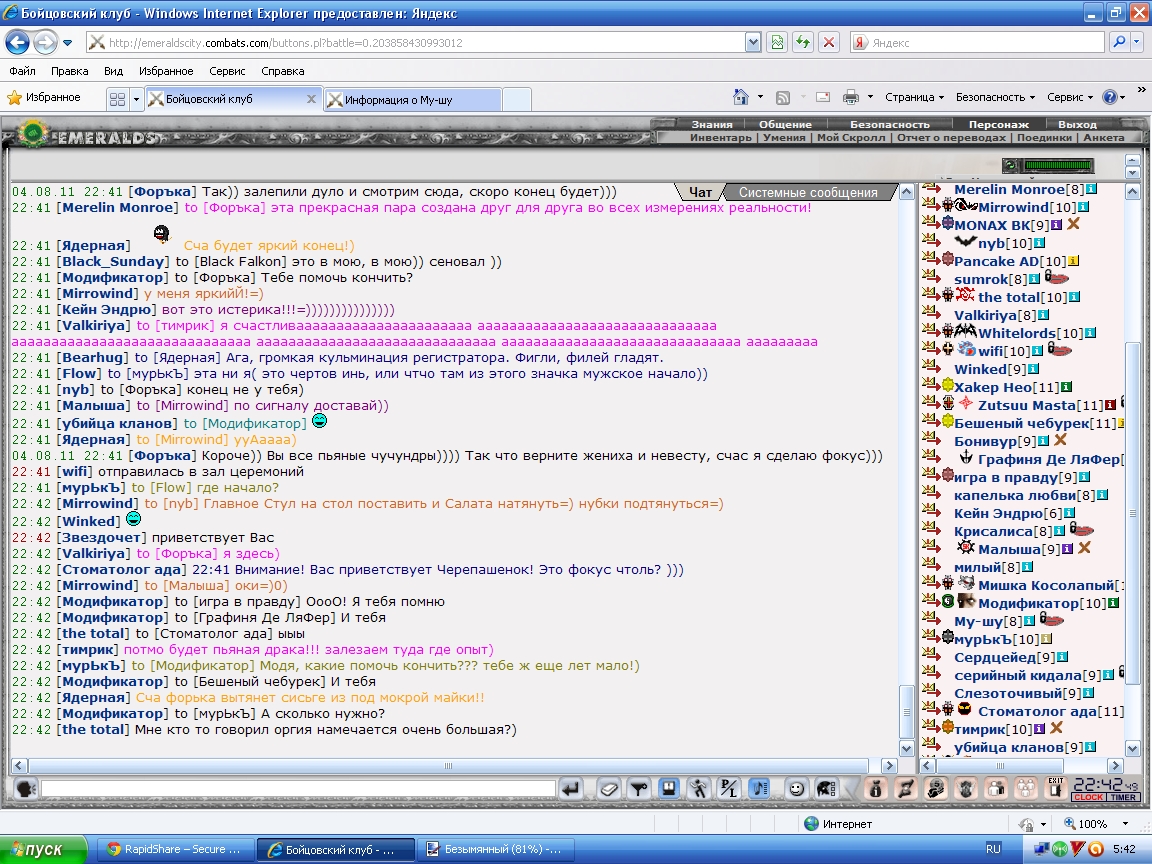The width and height of the screenshot is (1152, 864).
Task: Open purple info icon for MONAX BK
Action: pos(1056,226)
